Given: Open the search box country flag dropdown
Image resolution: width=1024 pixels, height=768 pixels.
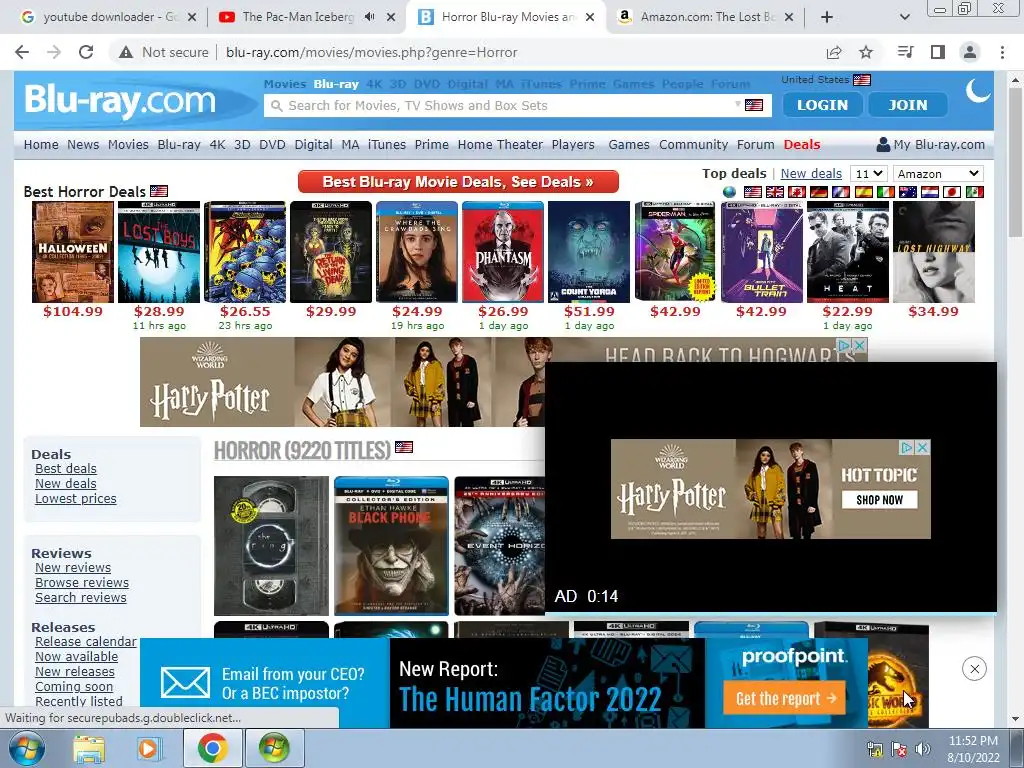Looking at the screenshot, I should pos(750,105).
